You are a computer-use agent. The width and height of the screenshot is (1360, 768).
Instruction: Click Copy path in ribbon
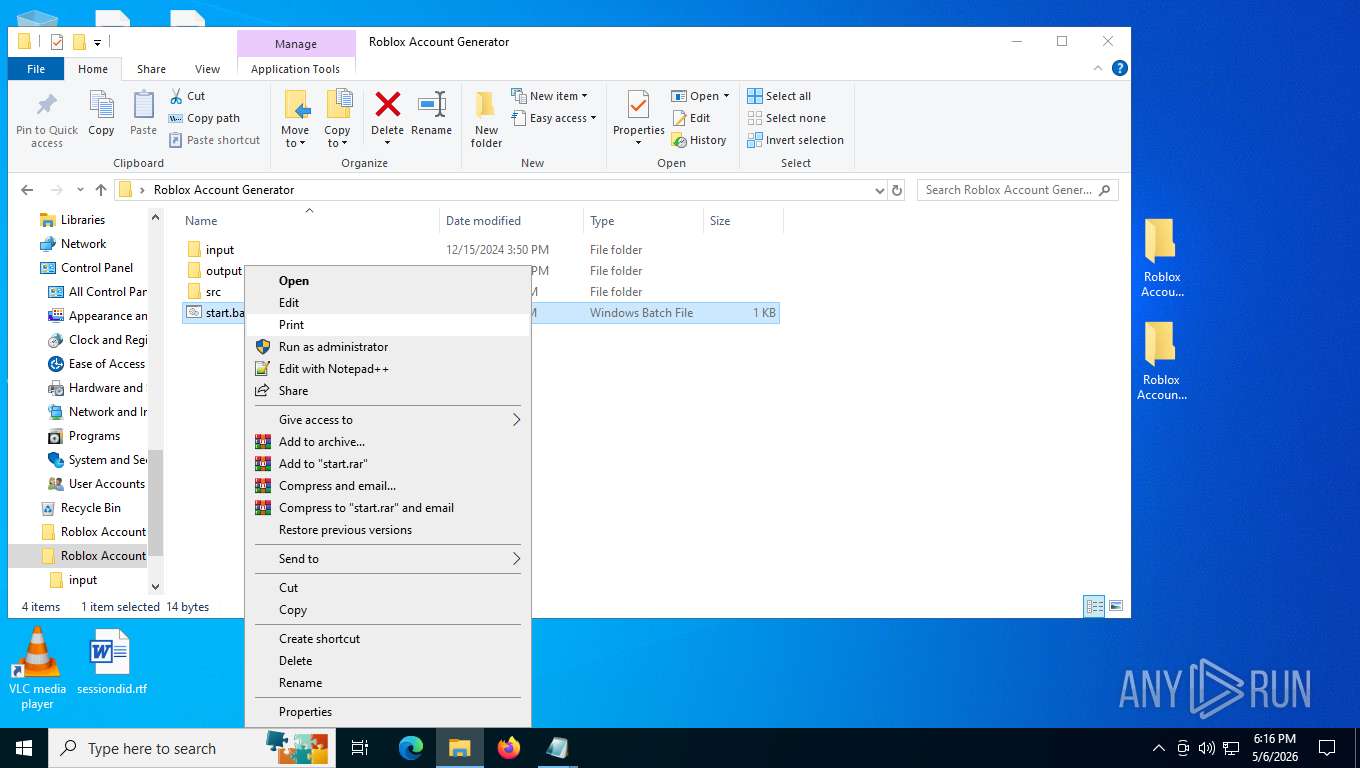point(204,118)
